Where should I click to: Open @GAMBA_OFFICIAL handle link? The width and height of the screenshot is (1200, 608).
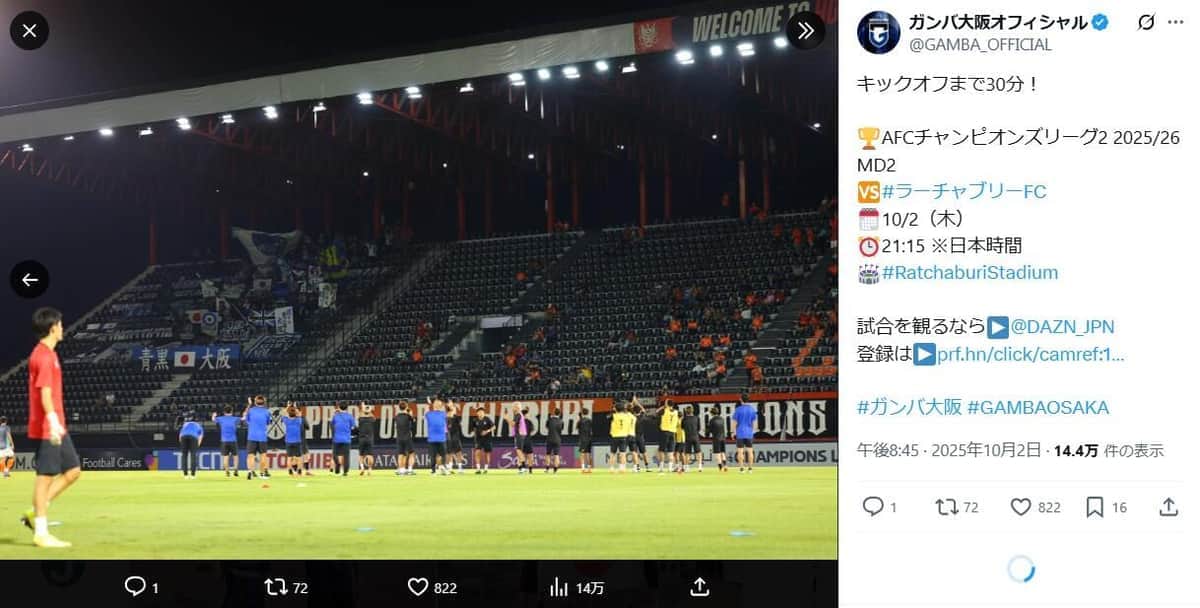pyautogui.click(x=980, y=45)
